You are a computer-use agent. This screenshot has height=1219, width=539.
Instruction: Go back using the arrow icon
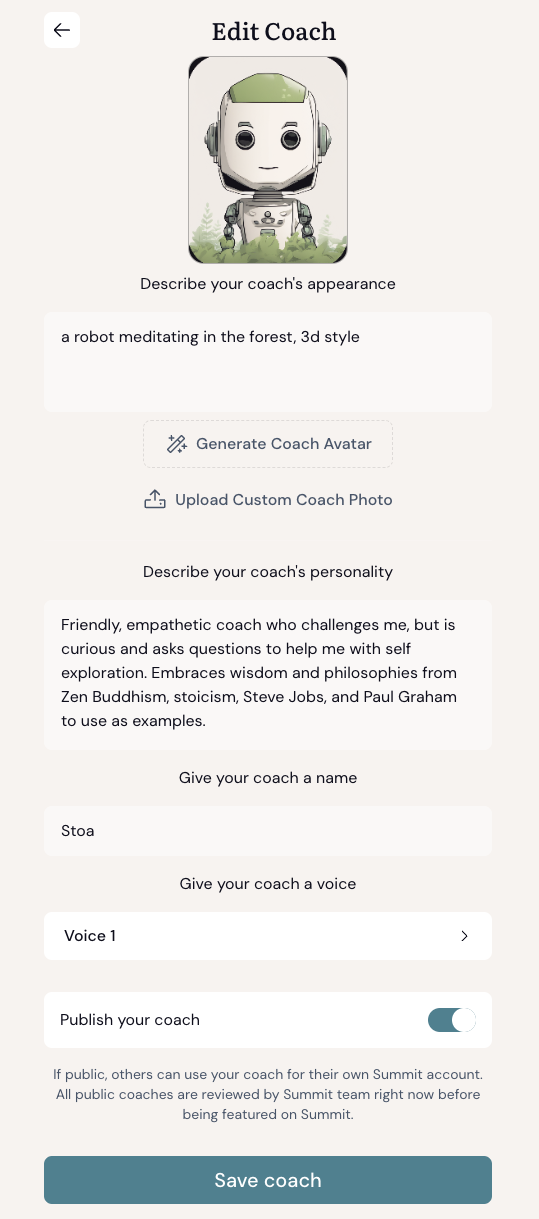[x=62, y=30]
